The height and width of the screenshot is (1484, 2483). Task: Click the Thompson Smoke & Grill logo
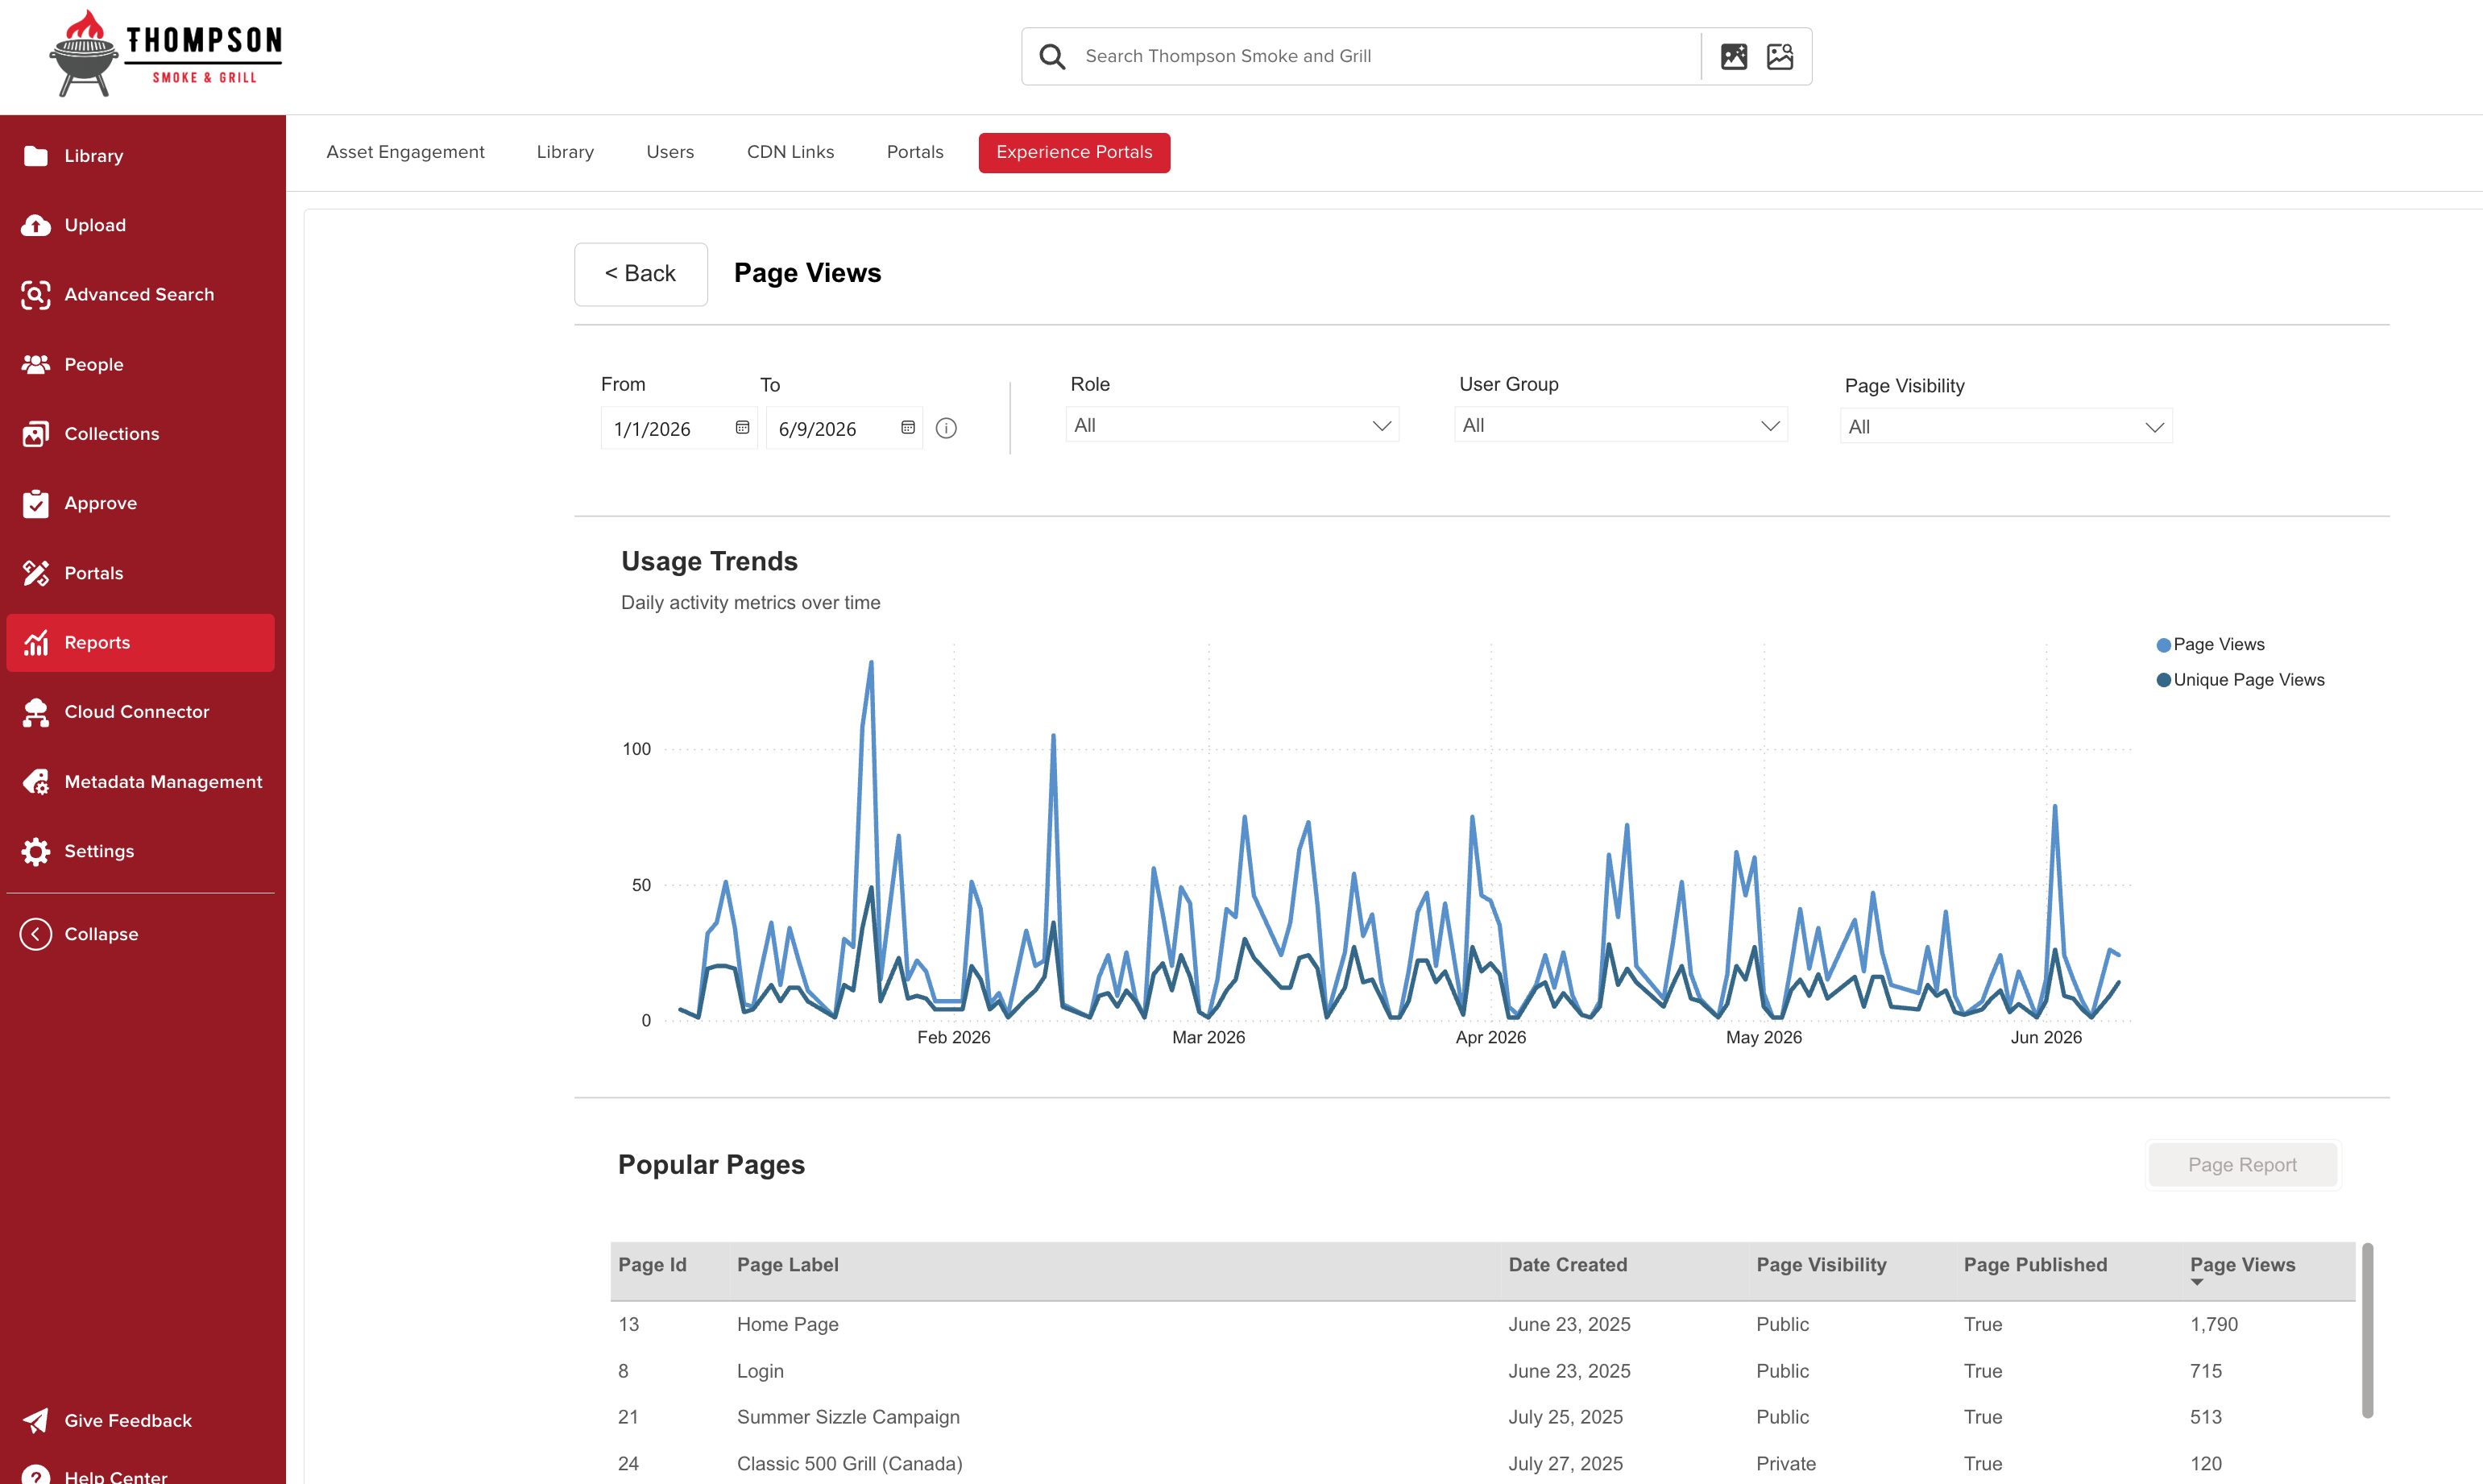(166, 54)
